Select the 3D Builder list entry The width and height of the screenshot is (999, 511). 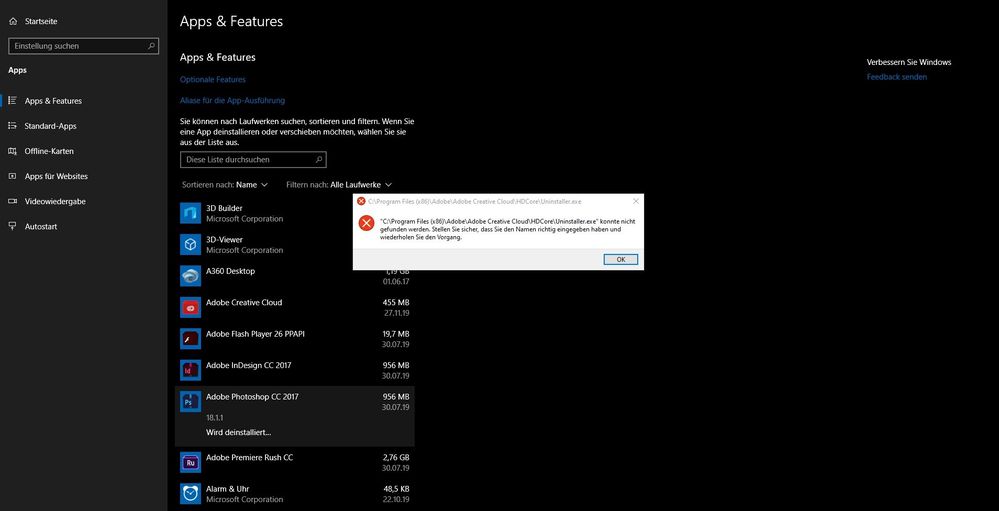click(294, 213)
